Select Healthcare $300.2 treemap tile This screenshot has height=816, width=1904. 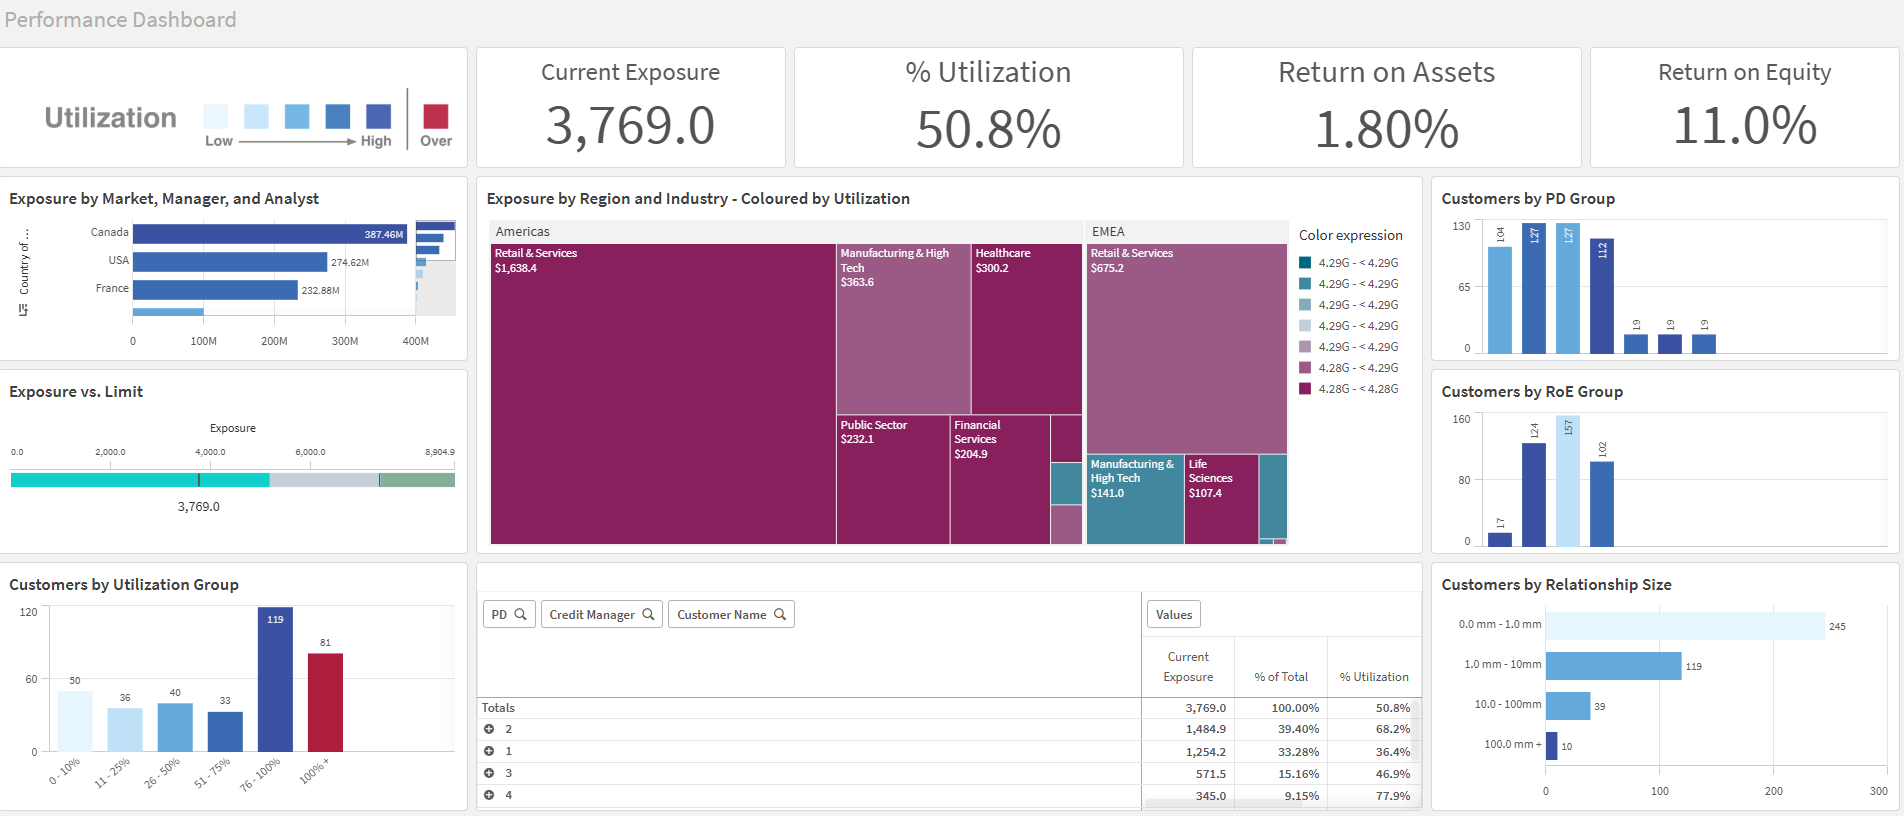click(x=1027, y=329)
